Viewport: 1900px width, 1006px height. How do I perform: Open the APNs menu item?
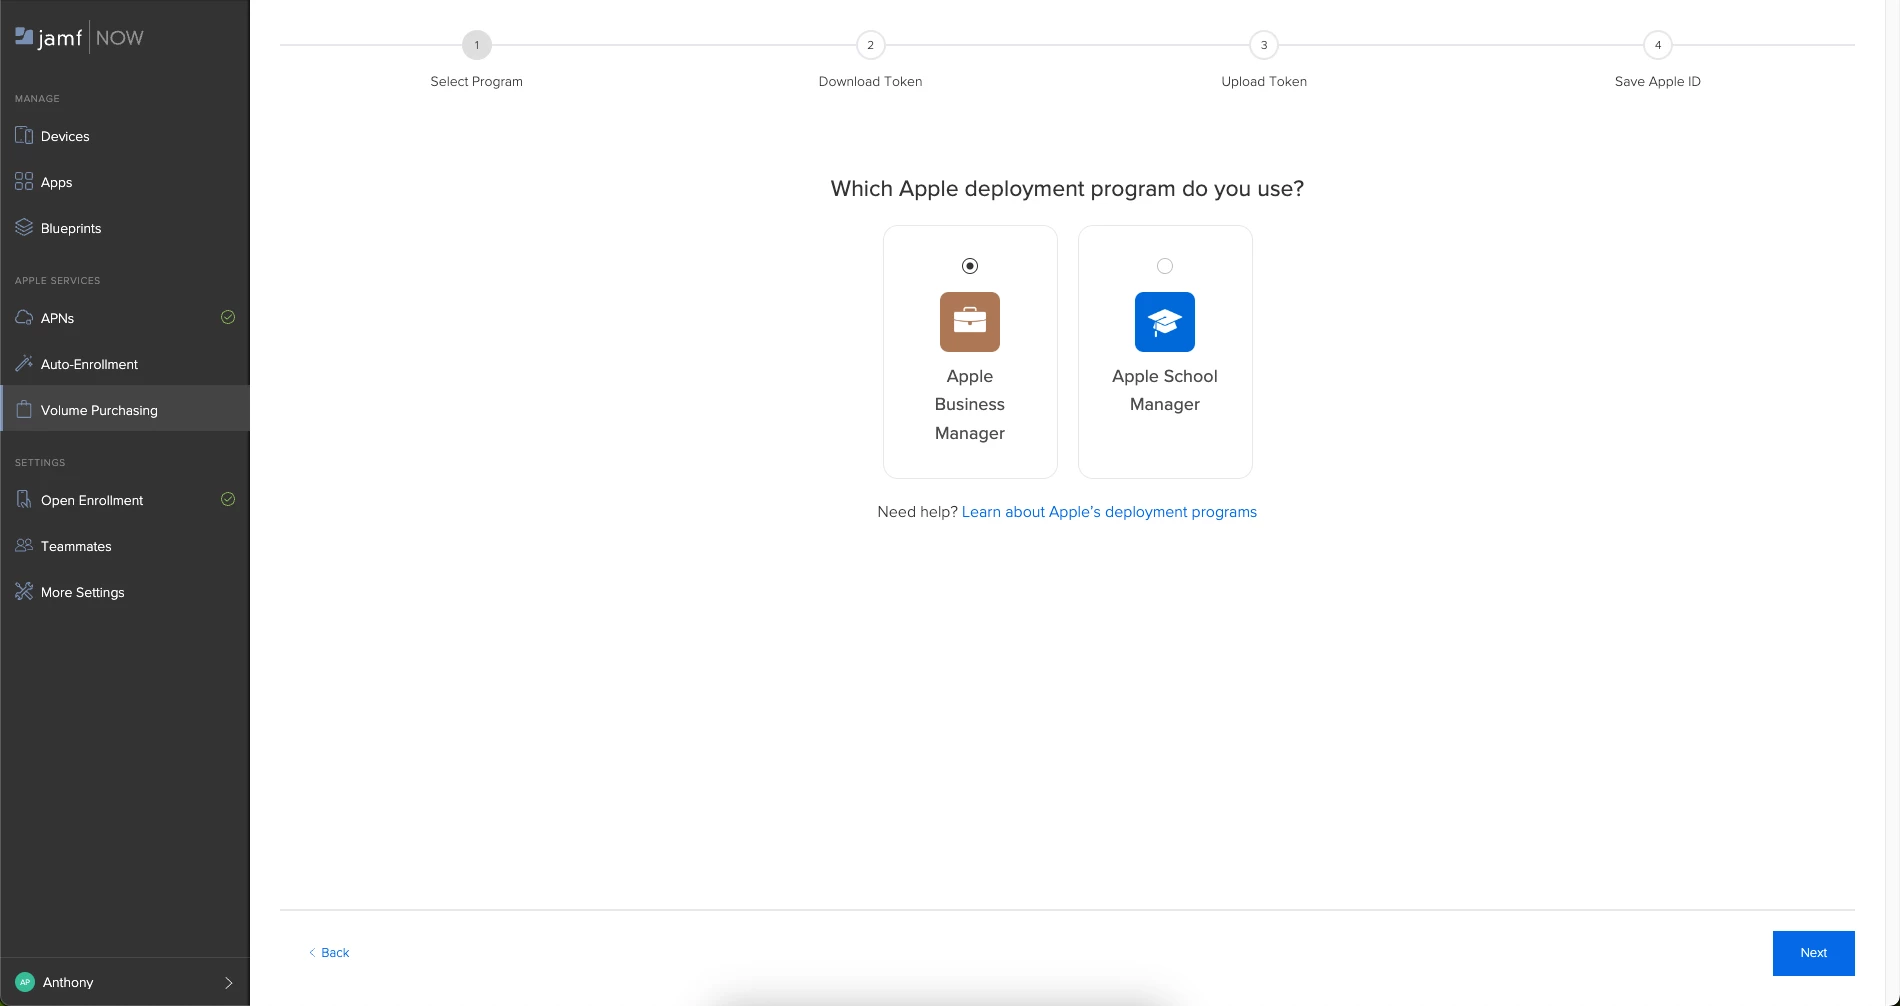point(125,318)
